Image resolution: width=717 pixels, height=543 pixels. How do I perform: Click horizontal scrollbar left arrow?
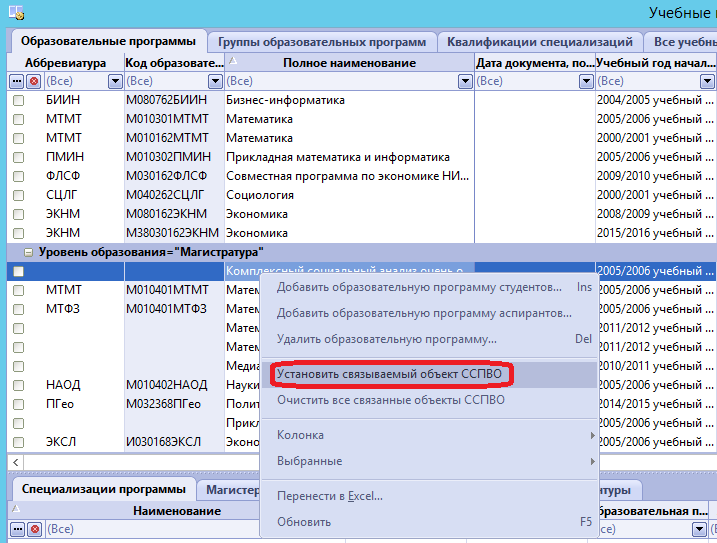tap(16, 462)
